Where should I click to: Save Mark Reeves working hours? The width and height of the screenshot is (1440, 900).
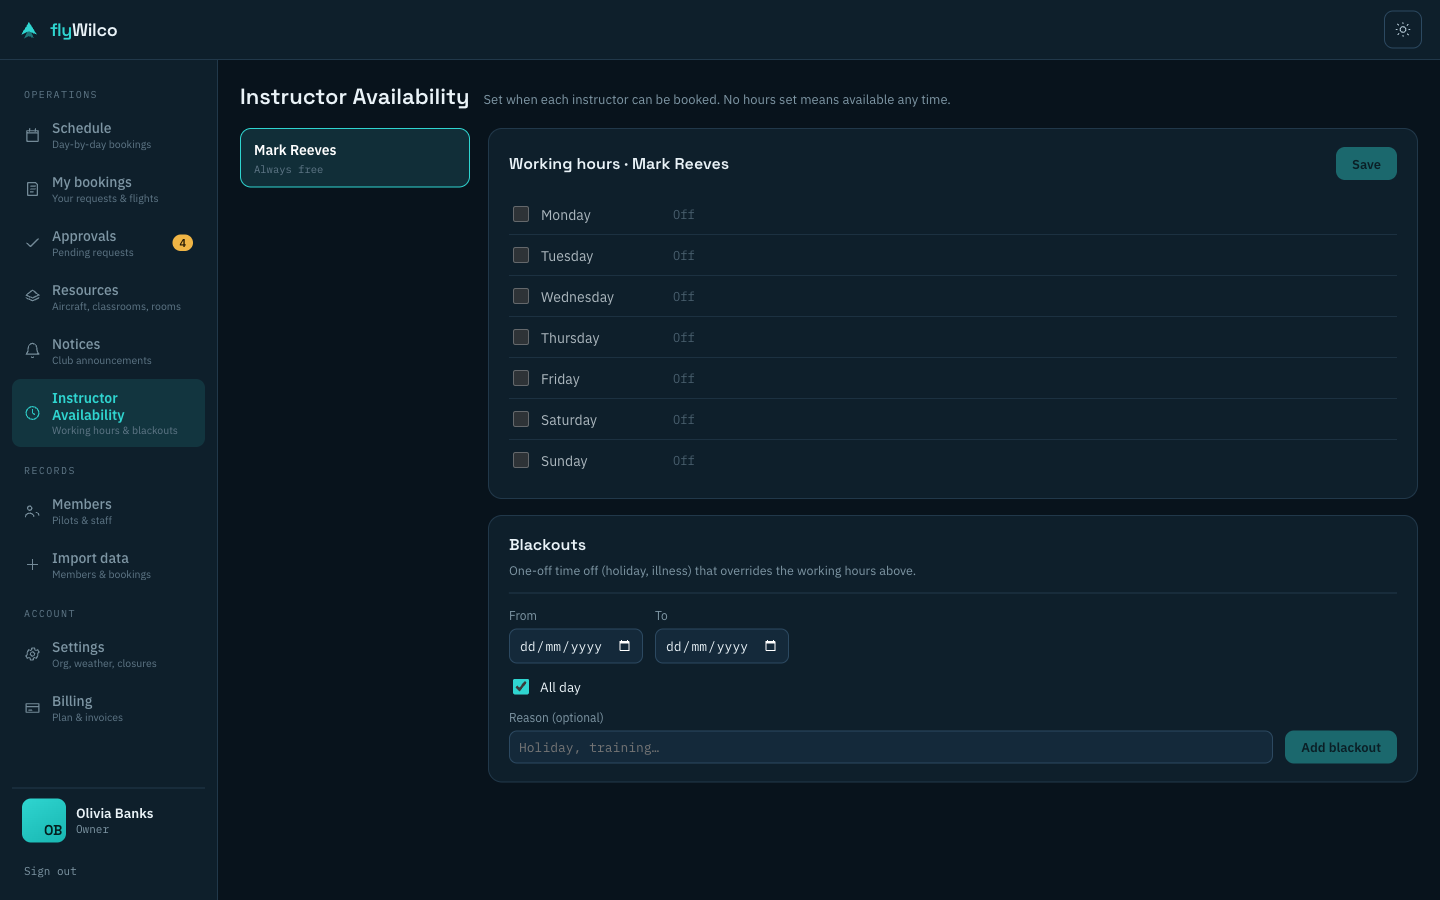(x=1366, y=164)
